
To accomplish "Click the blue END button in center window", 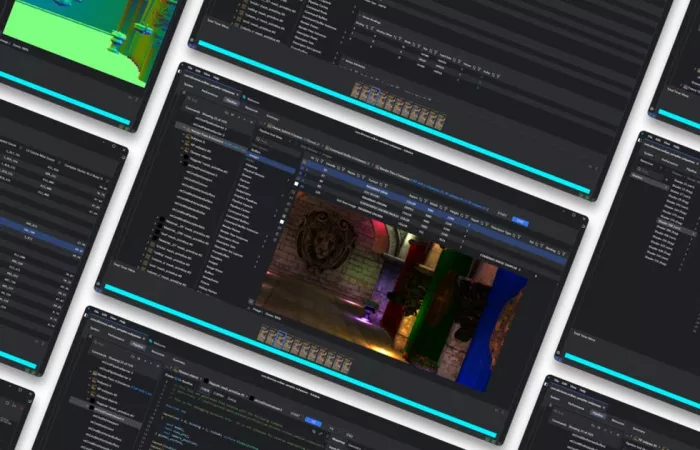I will (521, 221).
